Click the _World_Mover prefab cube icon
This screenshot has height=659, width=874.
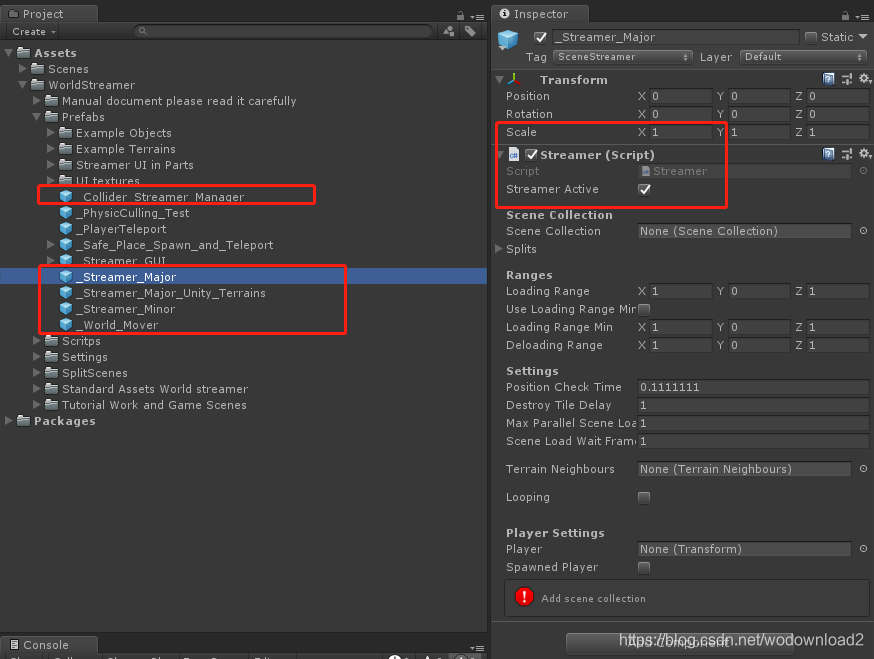(x=66, y=325)
